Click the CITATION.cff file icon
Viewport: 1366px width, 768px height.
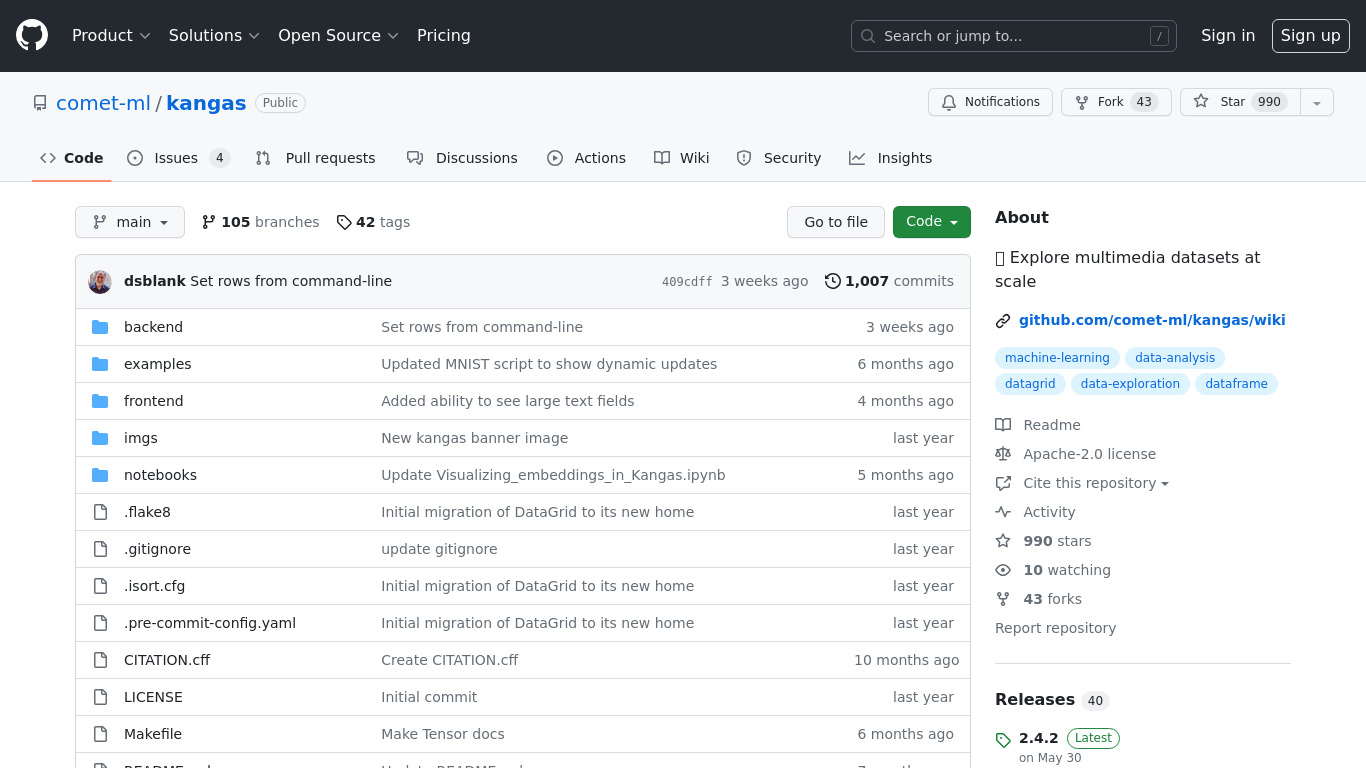tap(100, 660)
